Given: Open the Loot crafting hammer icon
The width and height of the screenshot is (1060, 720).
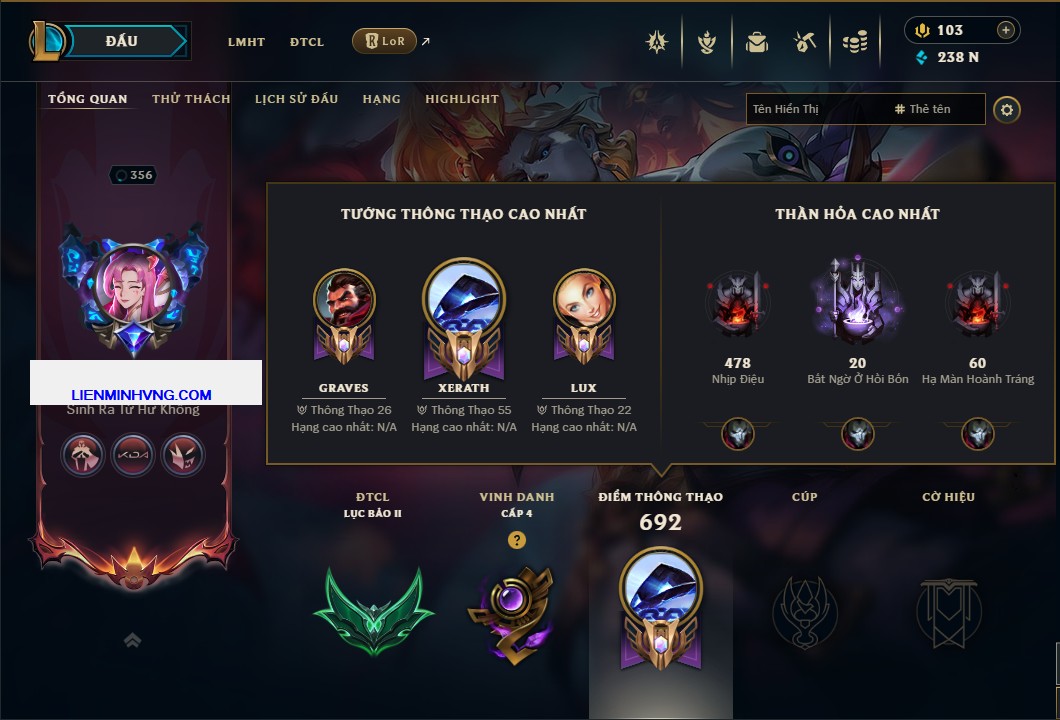Looking at the screenshot, I should [x=804, y=43].
